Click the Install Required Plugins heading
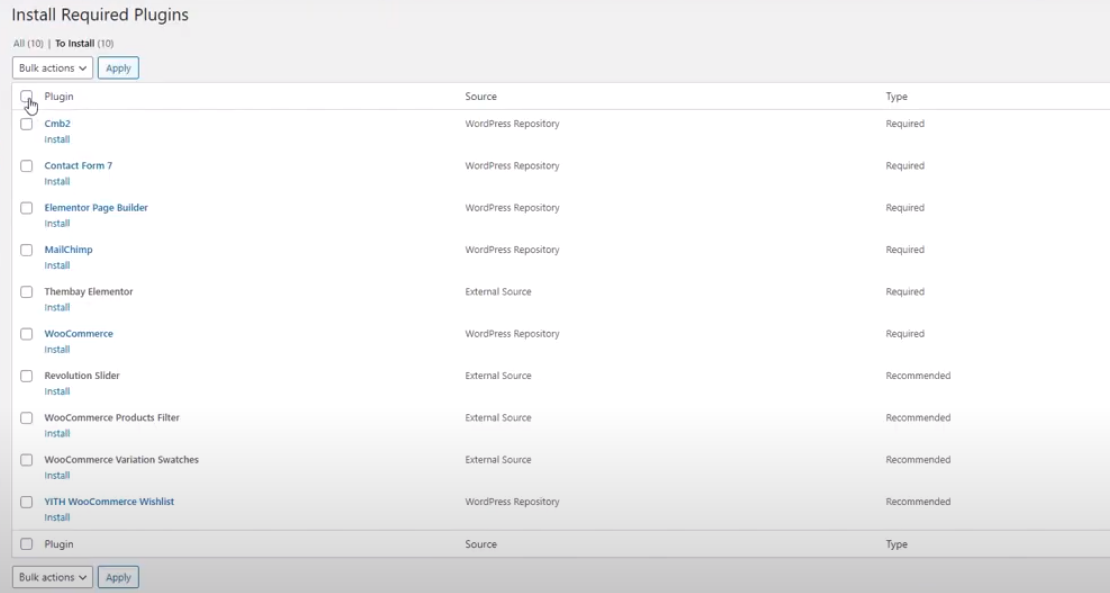 tap(100, 15)
